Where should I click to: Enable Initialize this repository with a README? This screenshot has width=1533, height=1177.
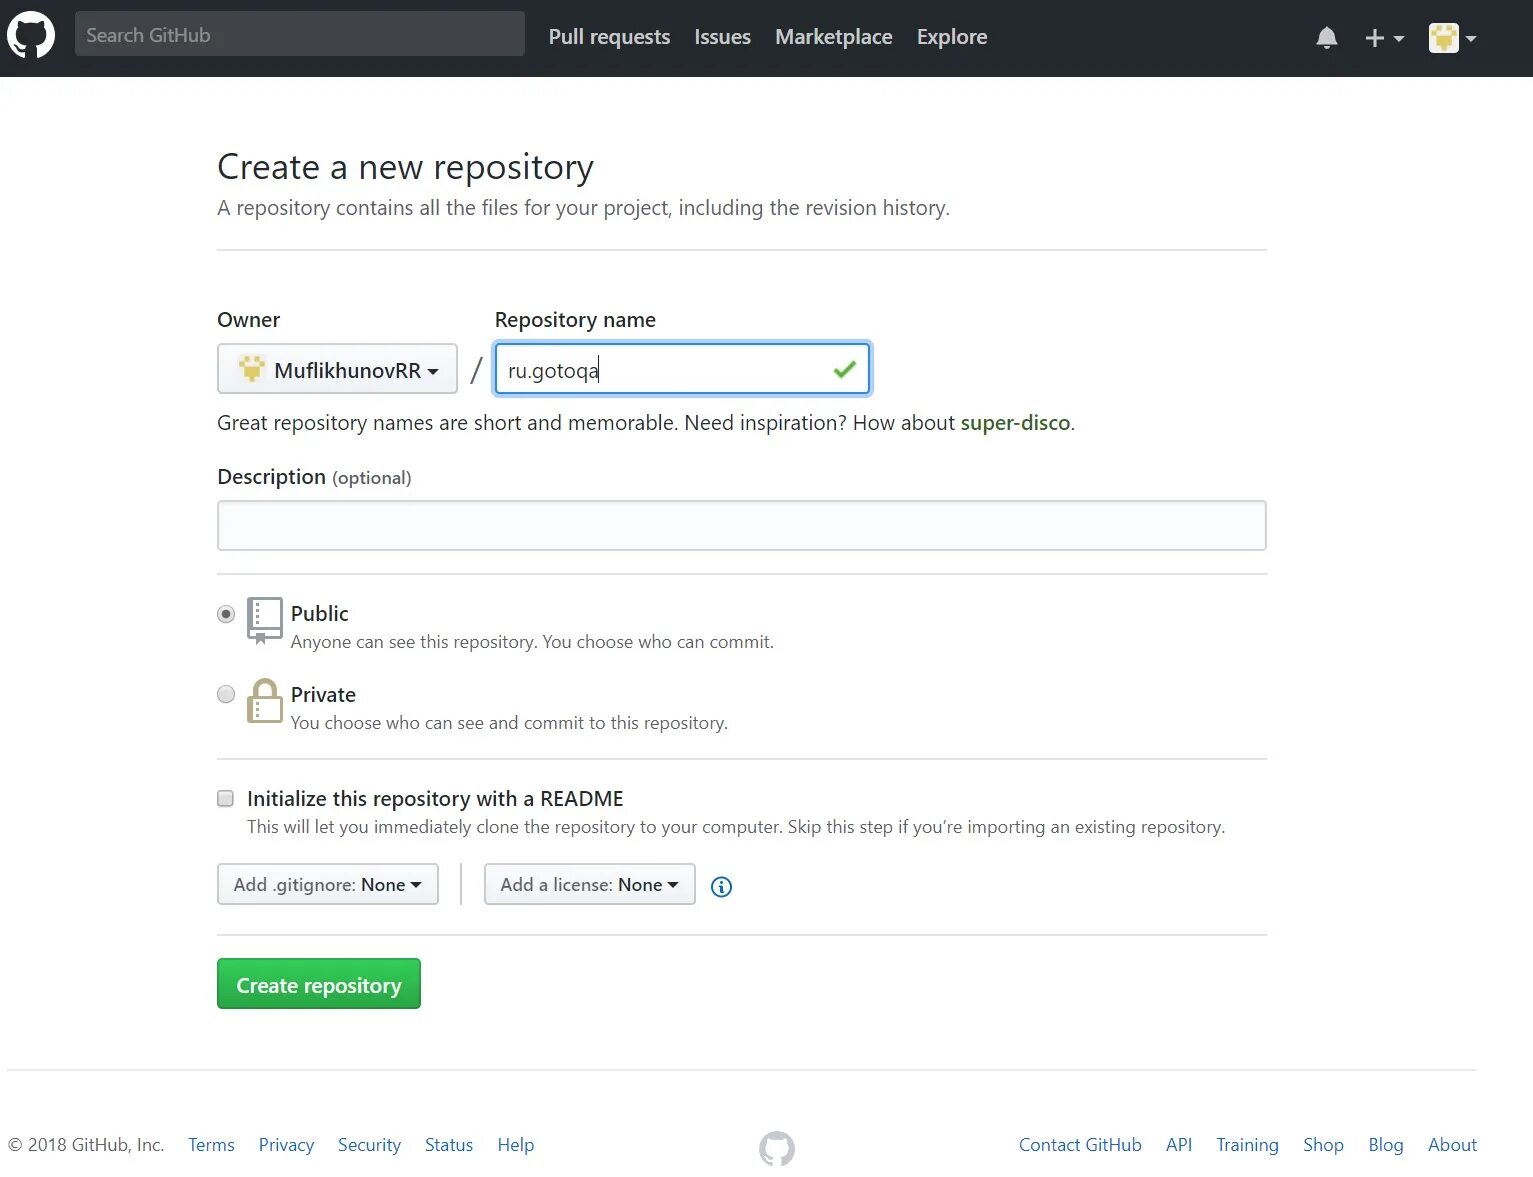(226, 798)
